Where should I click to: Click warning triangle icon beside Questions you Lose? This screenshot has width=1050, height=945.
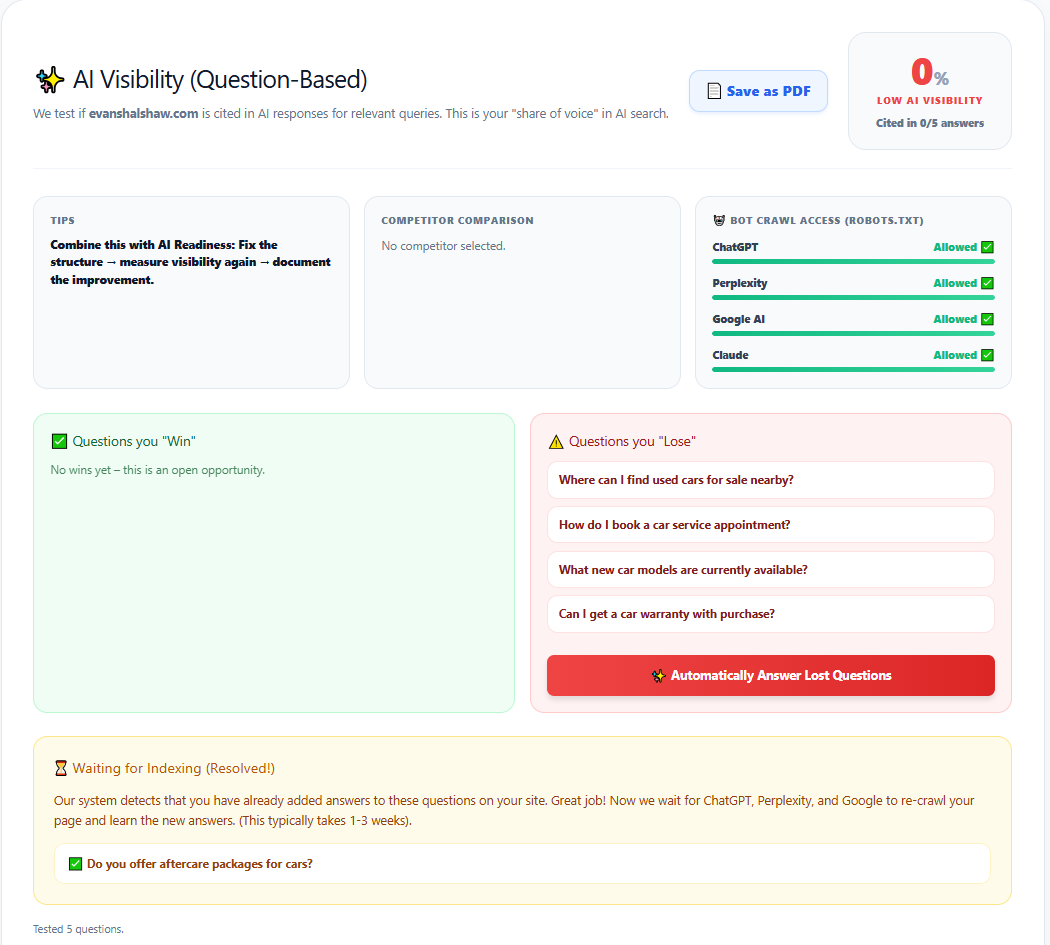pos(556,442)
